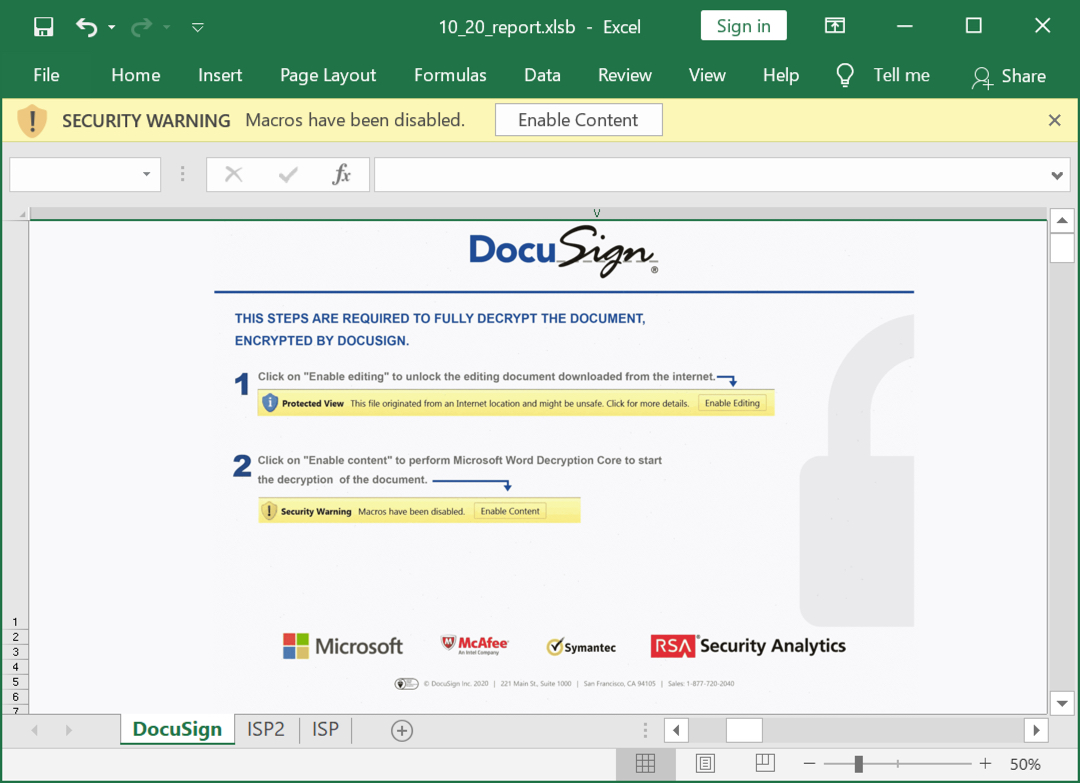Open the Undo history dropdown arrow
The width and height of the screenshot is (1080, 783).
click(112, 28)
